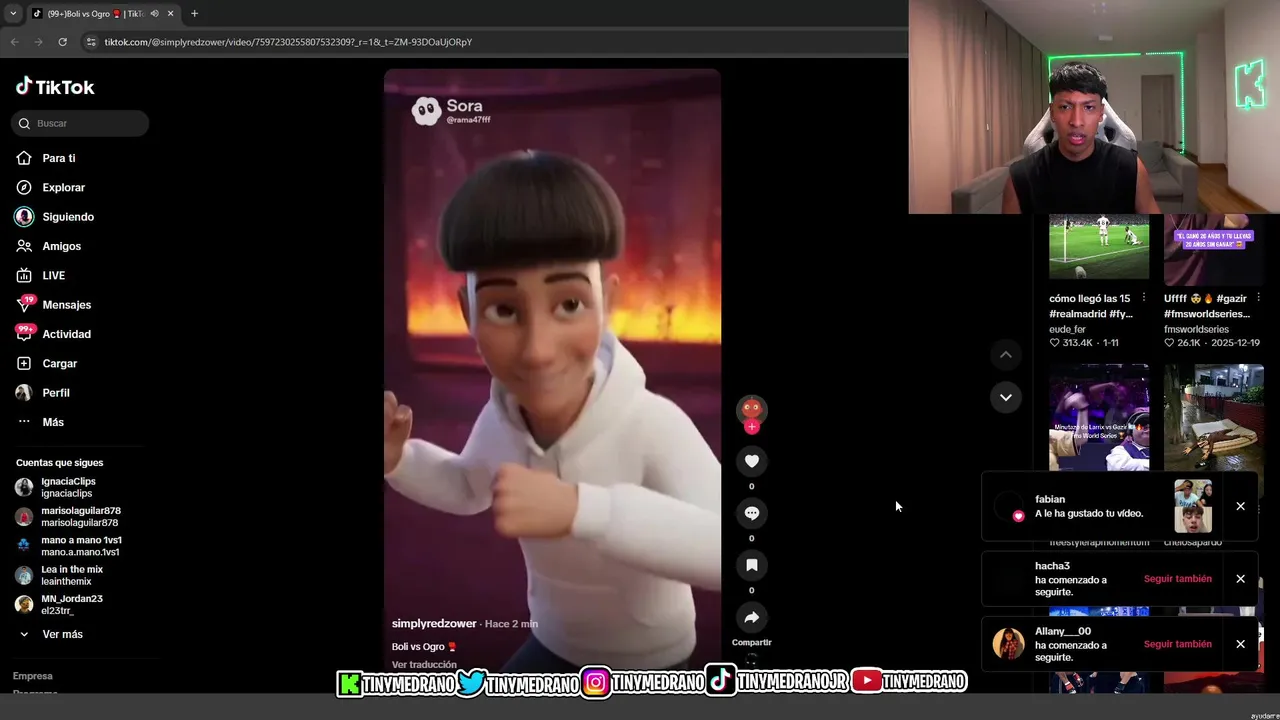Open Lea in the mix account

tap(71, 575)
